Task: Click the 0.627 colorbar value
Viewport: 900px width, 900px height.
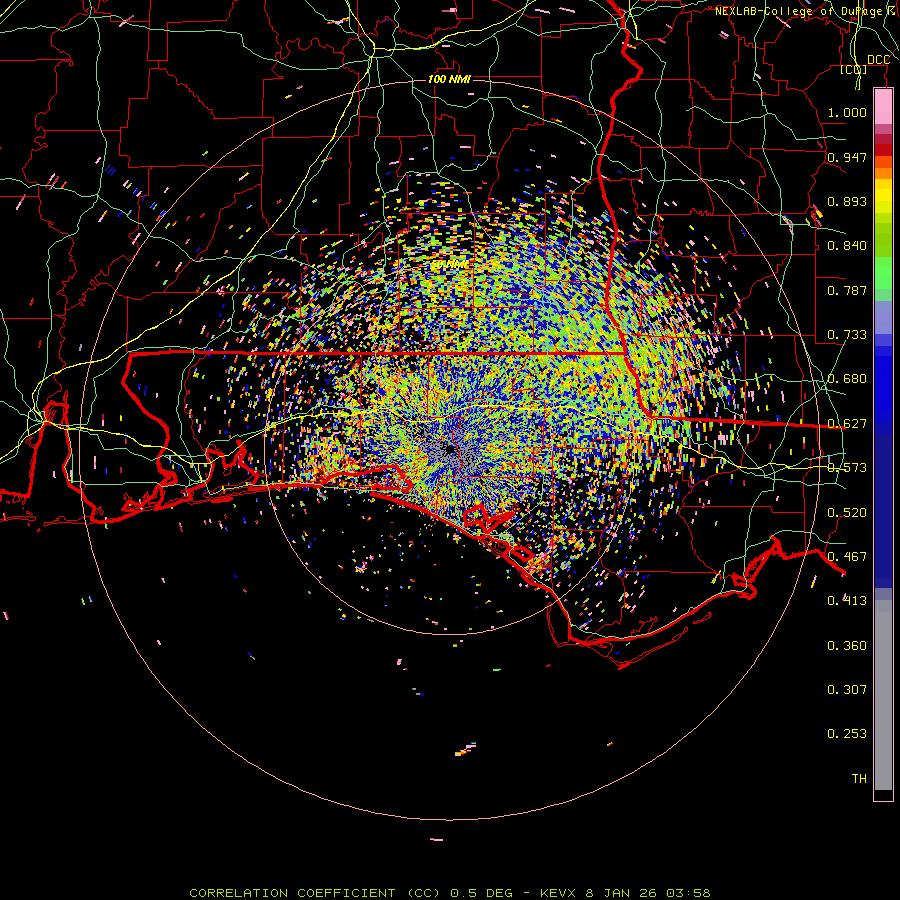Action: click(x=847, y=424)
